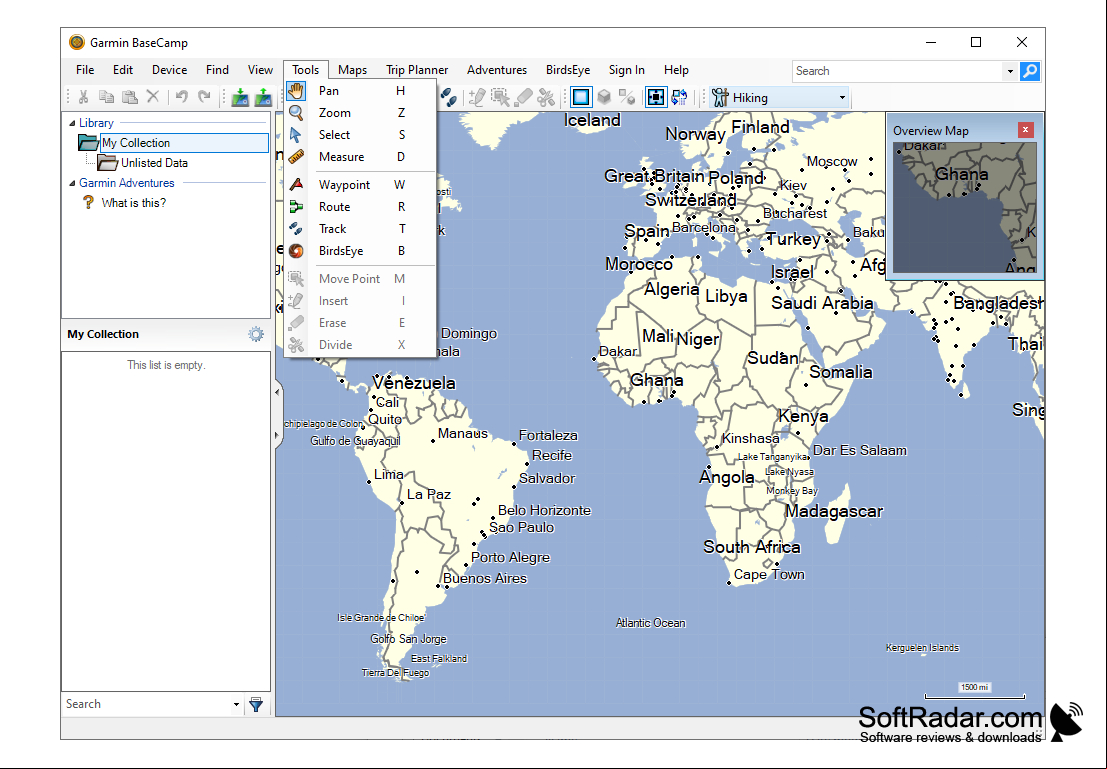Switch to the 2D map view

[x=581, y=97]
